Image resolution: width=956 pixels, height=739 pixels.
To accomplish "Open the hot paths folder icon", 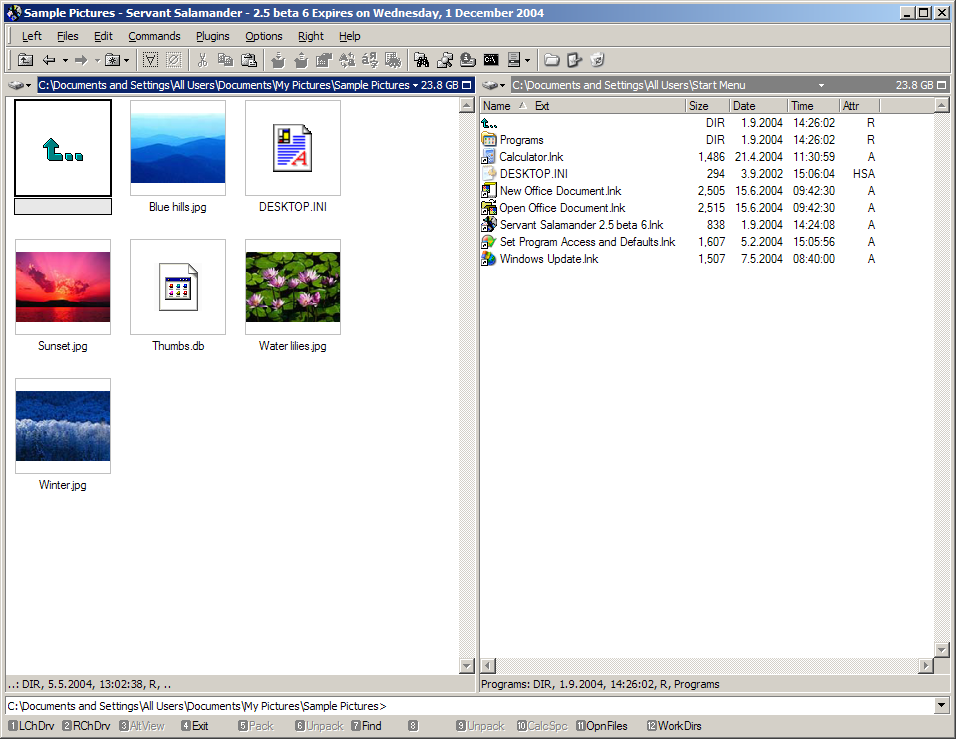I will [x=110, y=60].
